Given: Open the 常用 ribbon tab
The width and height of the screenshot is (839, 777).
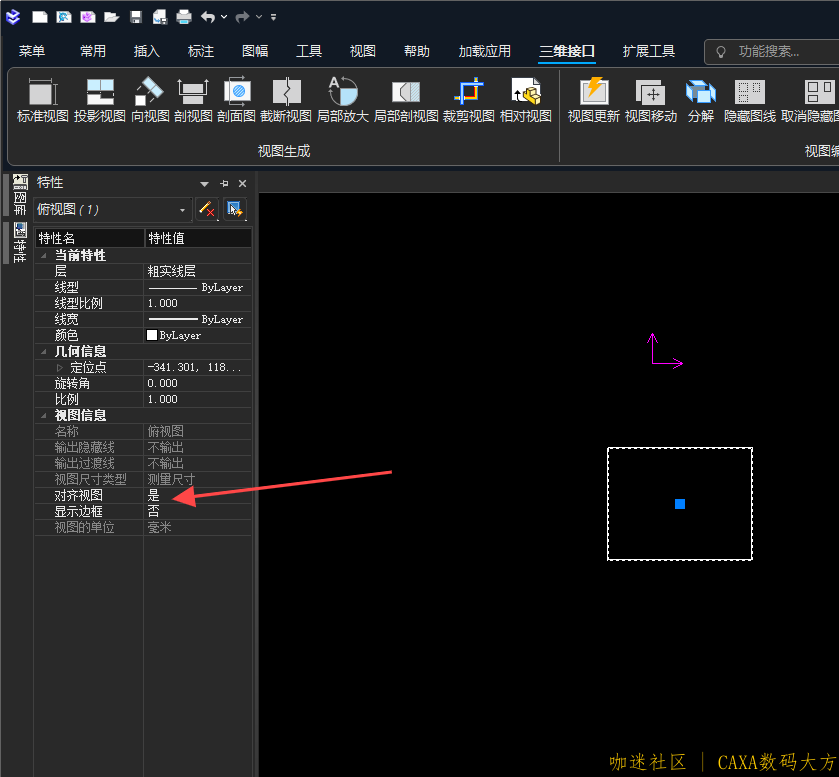Looking at the screenshot, I should [x=93, y=51].
